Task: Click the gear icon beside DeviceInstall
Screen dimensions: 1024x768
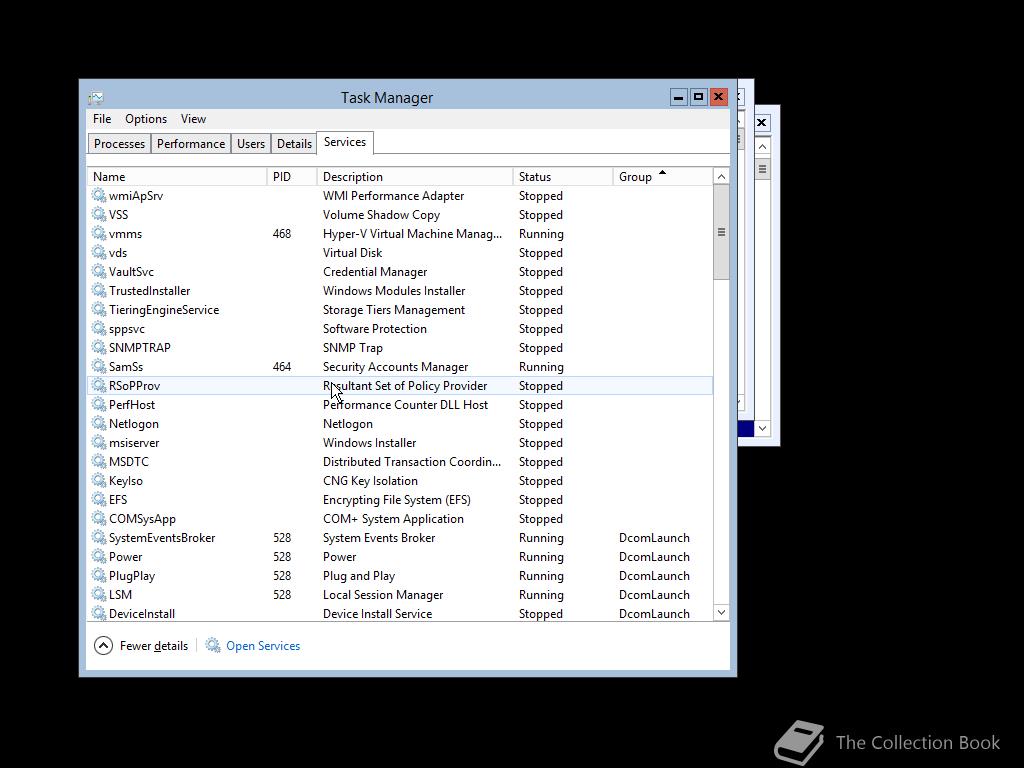Action: click(x=99, y=613)
